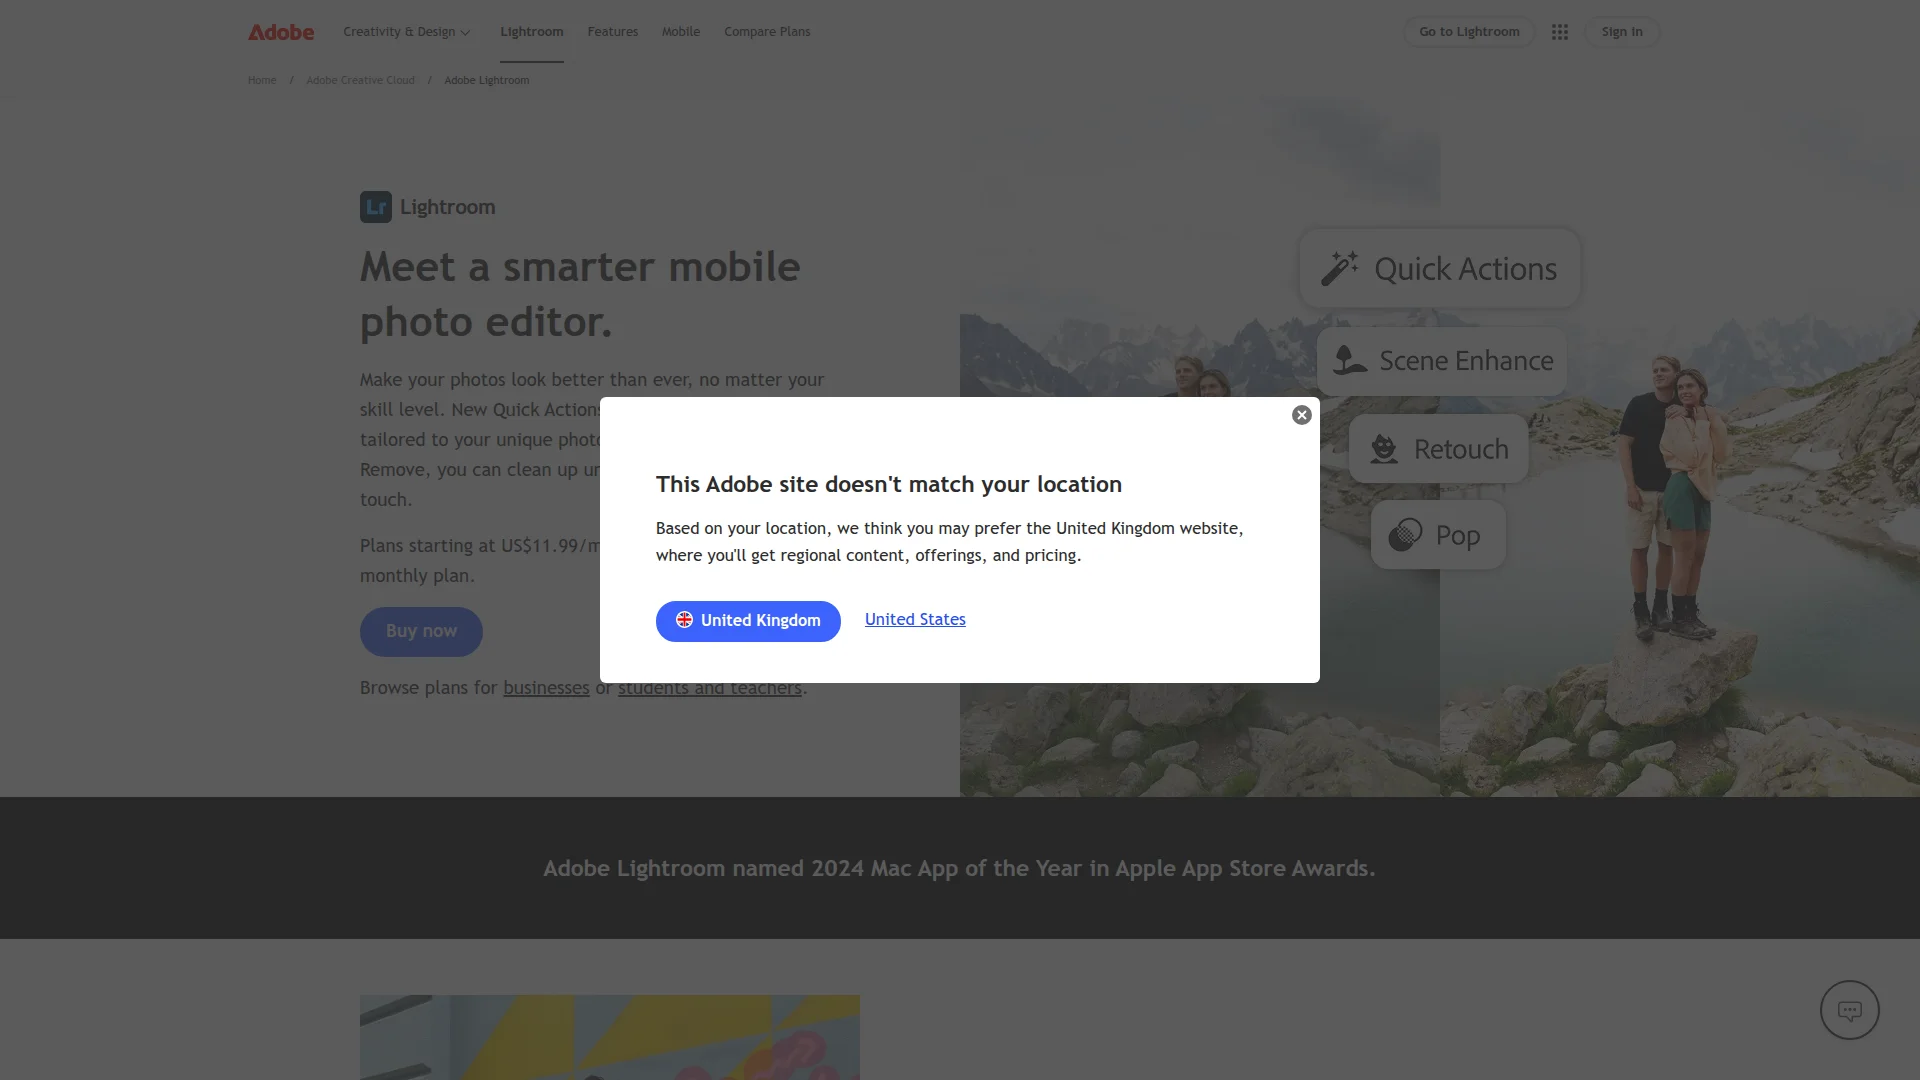Image resolution: width=1920 pixels, height=1080 pixels.
Task: Open the Features menu item
Action: [x=613, y=32]
